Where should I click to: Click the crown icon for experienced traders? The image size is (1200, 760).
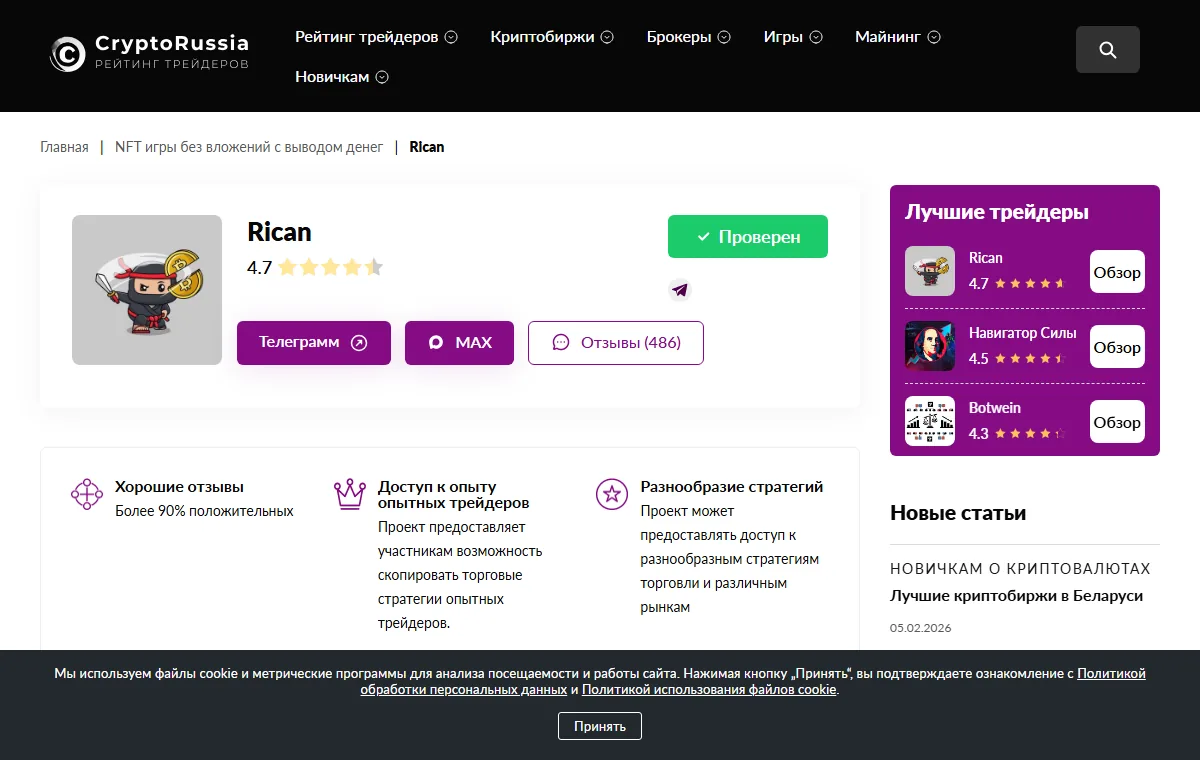tap(350, 494)
